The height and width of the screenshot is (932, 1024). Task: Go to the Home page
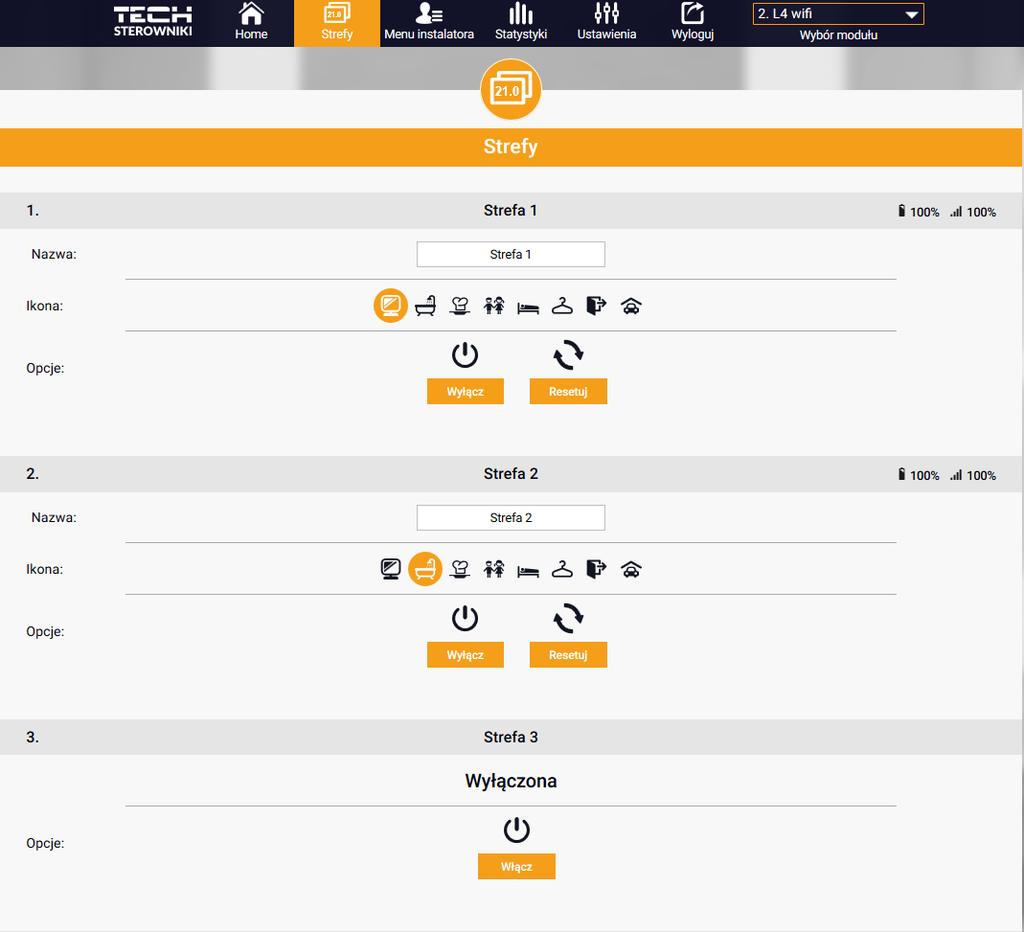pos(251,23)
